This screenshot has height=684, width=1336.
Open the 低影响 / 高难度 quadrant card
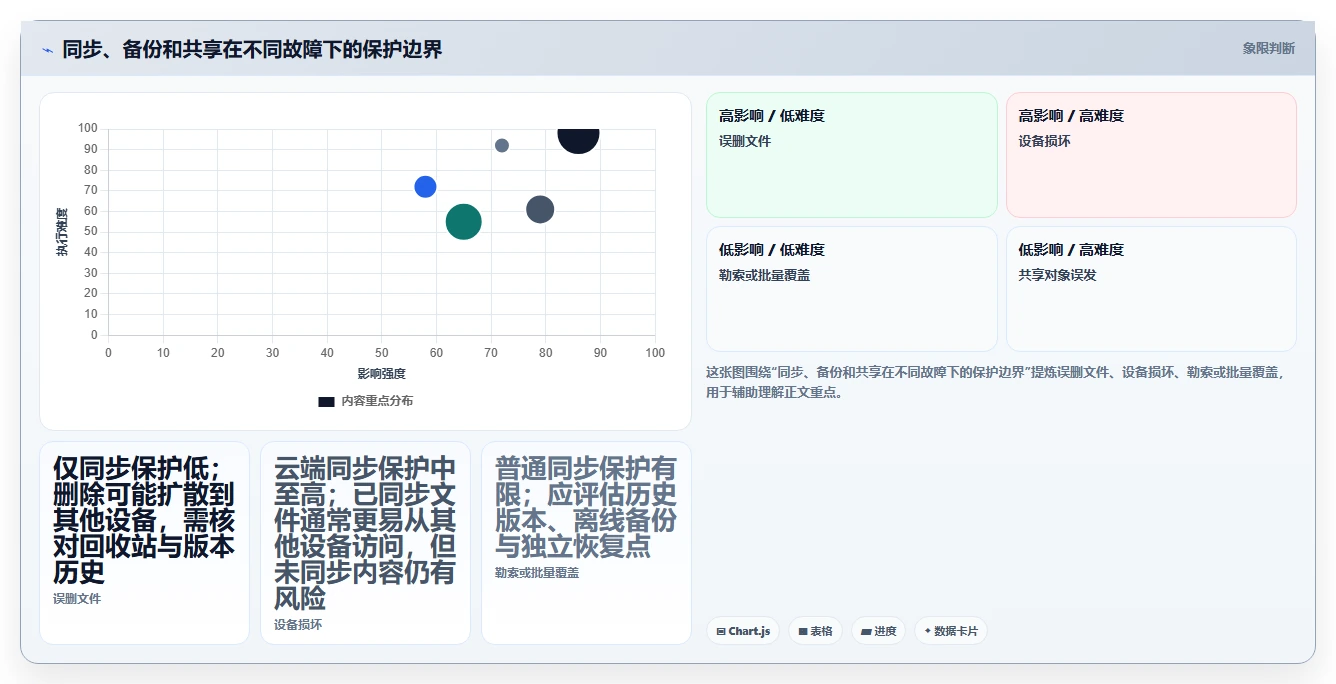tap(1151, 289)
